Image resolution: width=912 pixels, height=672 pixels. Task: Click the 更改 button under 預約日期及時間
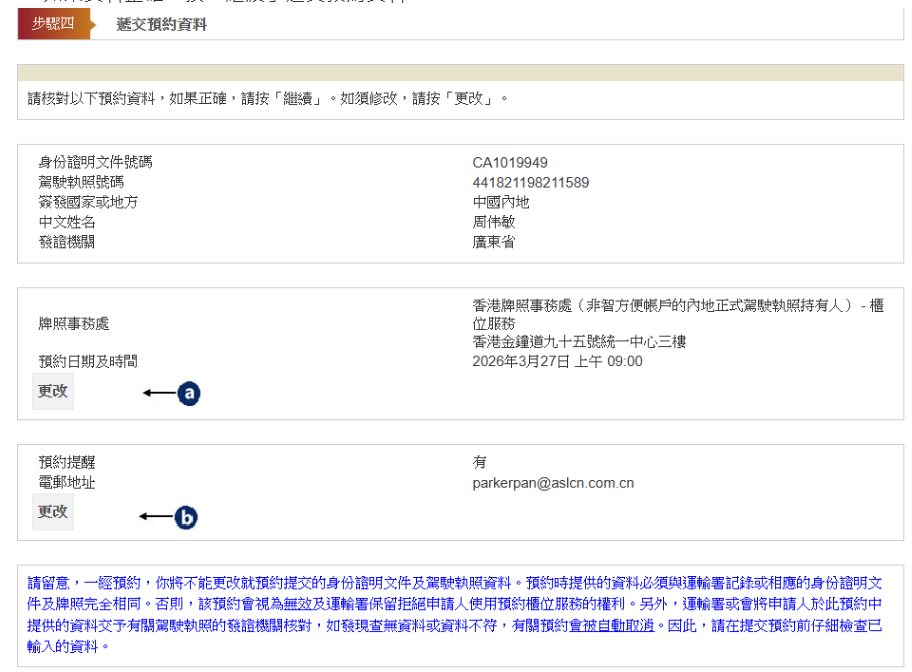pyautogui.click(x=52, y=391)
